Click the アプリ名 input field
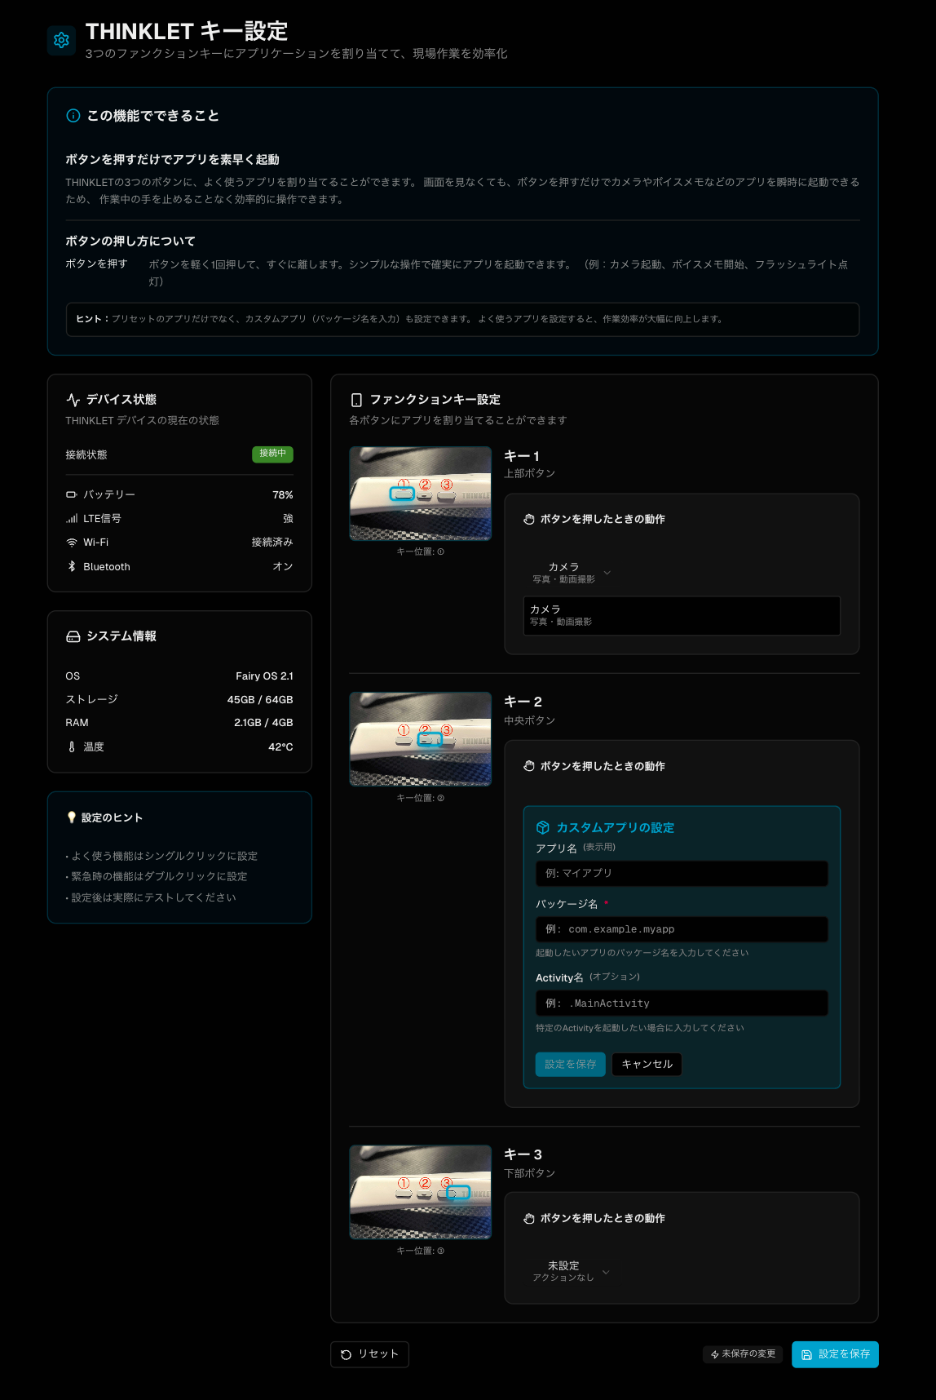The image size is (936, 1400). point(681,874)
